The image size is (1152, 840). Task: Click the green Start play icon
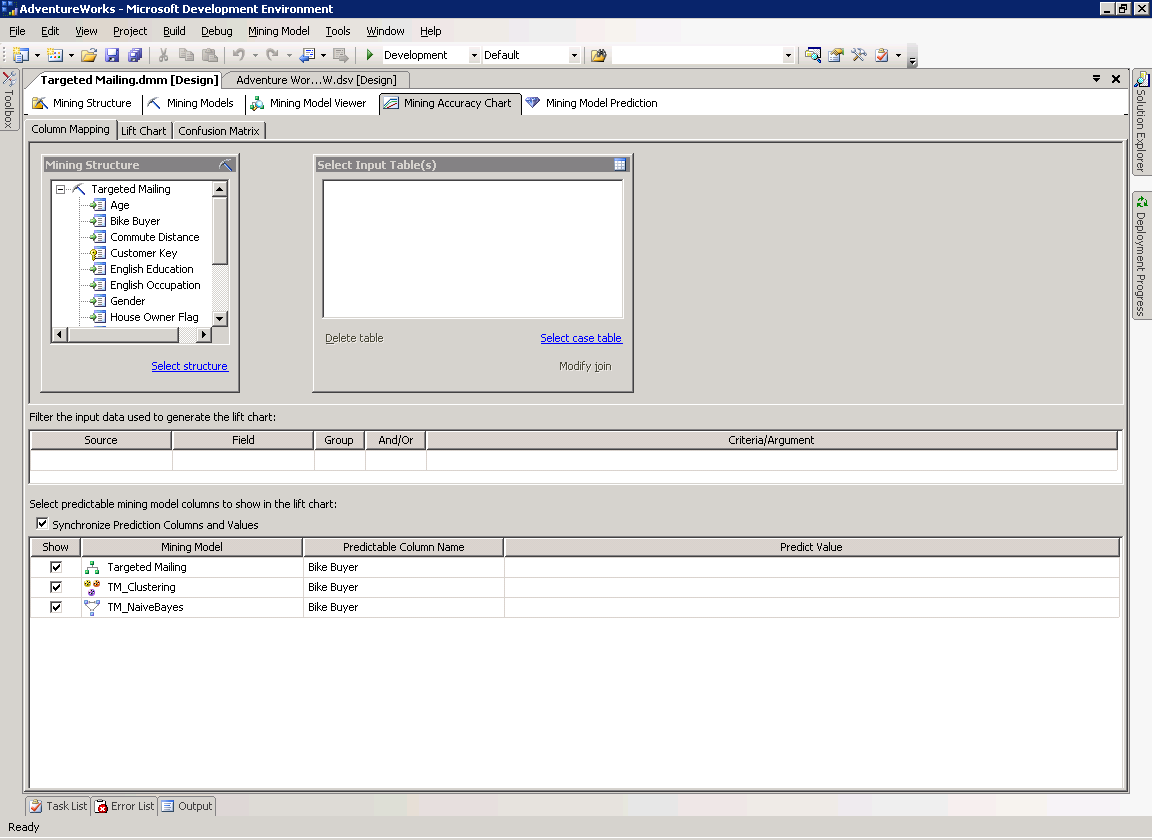tap(370, 55)
